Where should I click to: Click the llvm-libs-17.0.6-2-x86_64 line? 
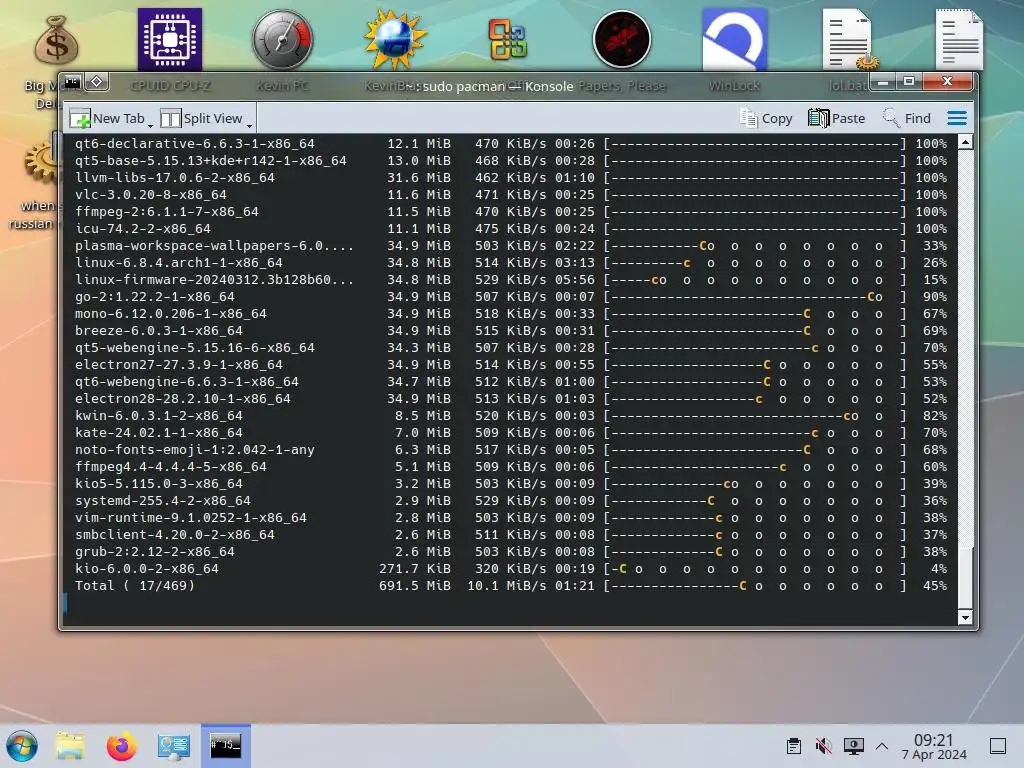pyautogui.click(x=510, y=178)
